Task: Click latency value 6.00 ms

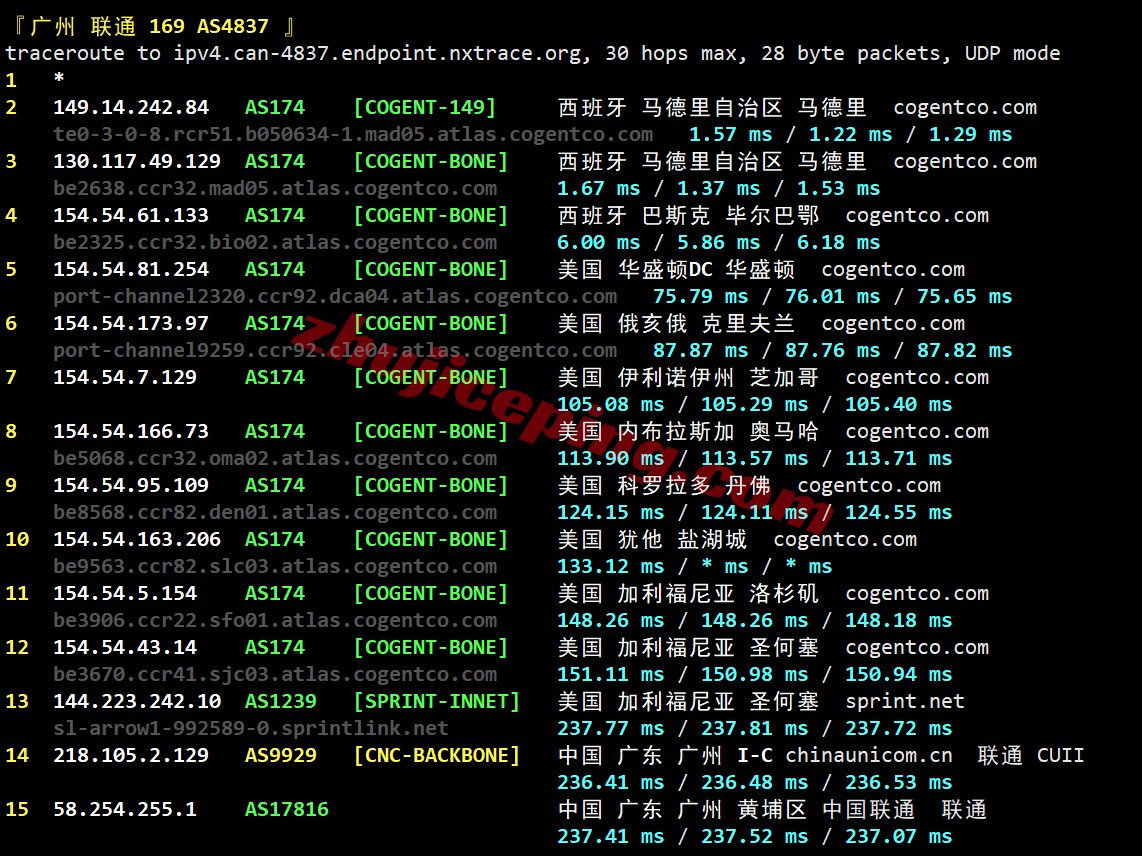Action: coord(599,243)
